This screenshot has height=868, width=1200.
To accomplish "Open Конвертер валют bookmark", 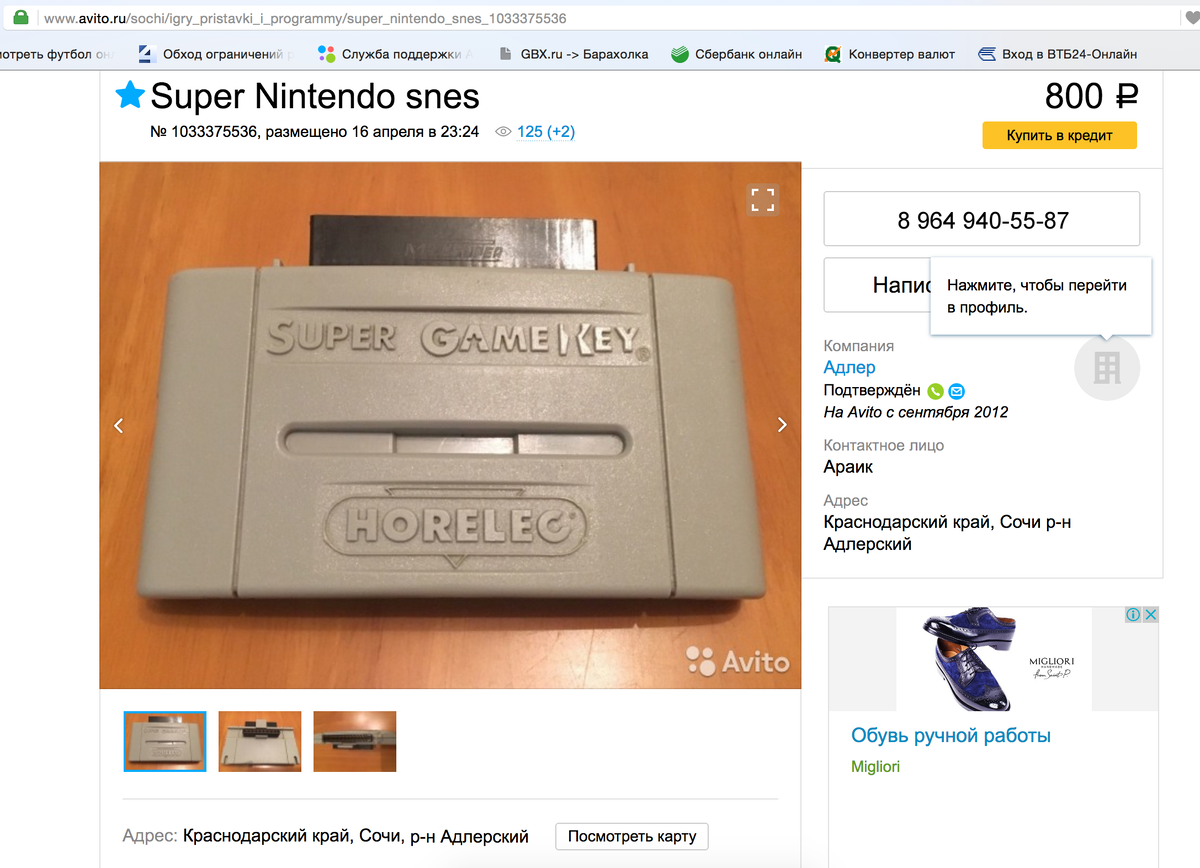I will pyautogui.click(x=889, y=54).
